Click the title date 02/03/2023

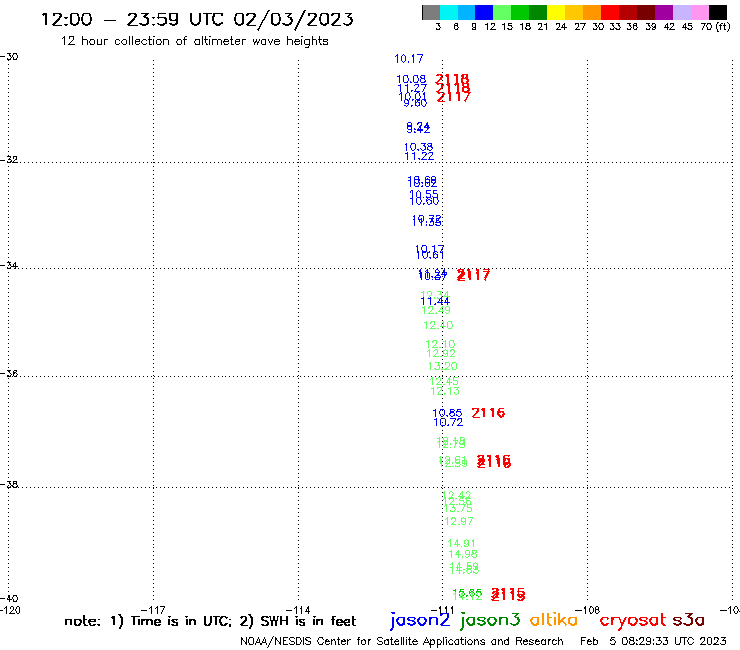point(294,20)
